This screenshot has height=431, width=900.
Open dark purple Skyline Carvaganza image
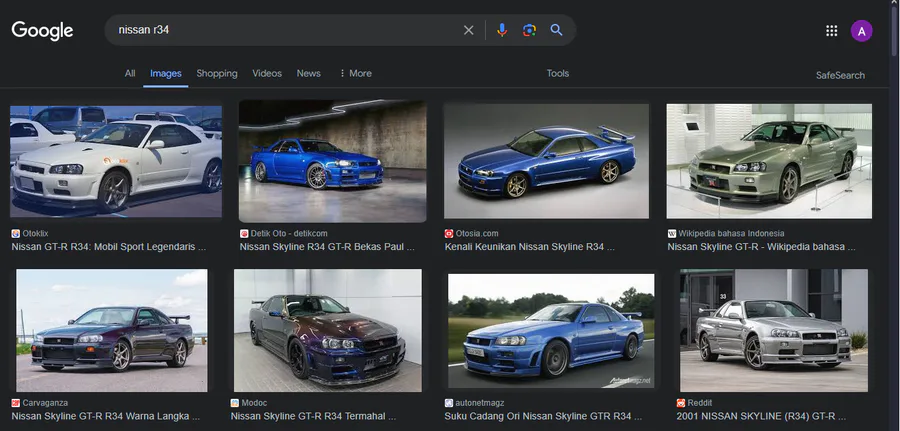[x=112, y=331]
